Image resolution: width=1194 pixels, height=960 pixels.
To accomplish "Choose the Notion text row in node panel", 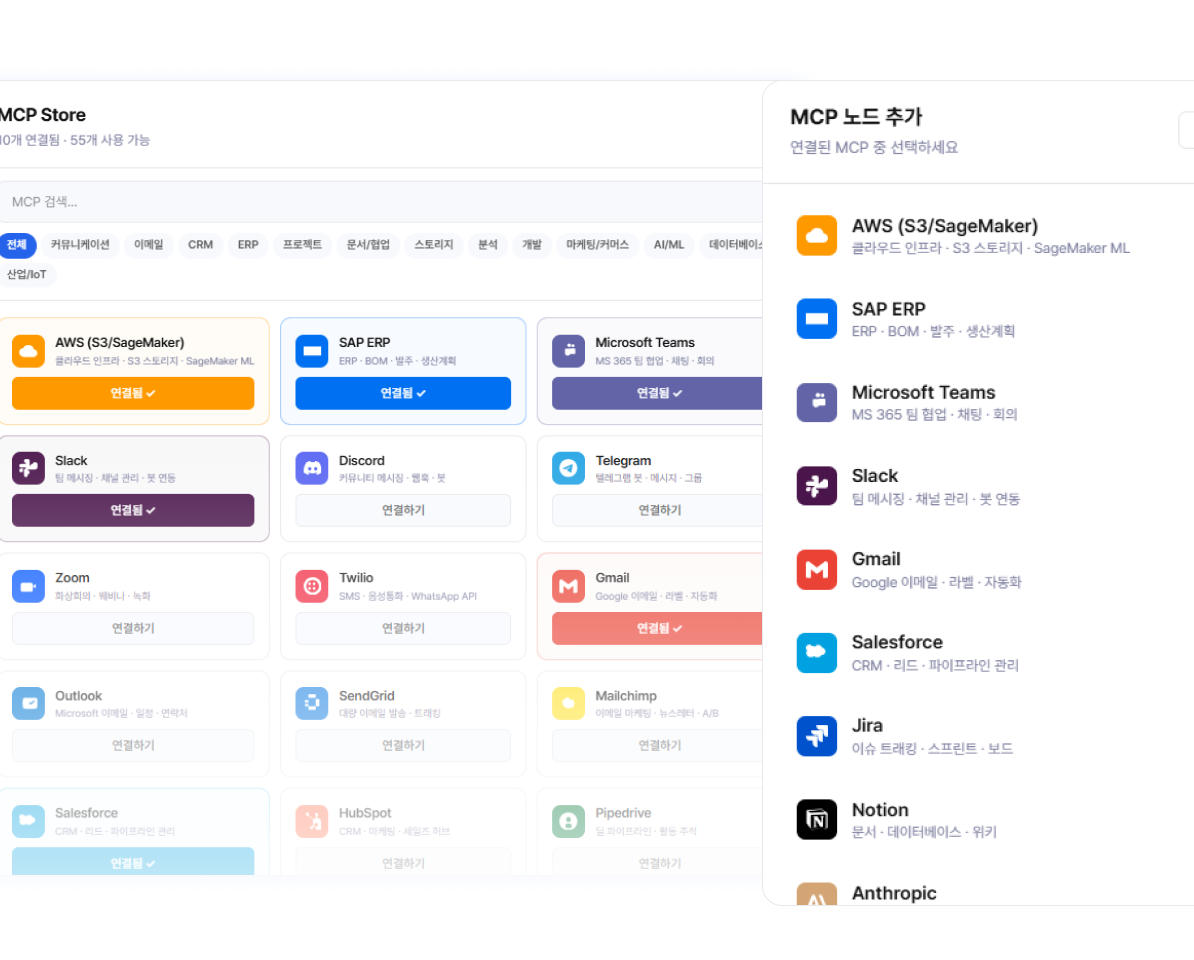I will coord(924,820).
